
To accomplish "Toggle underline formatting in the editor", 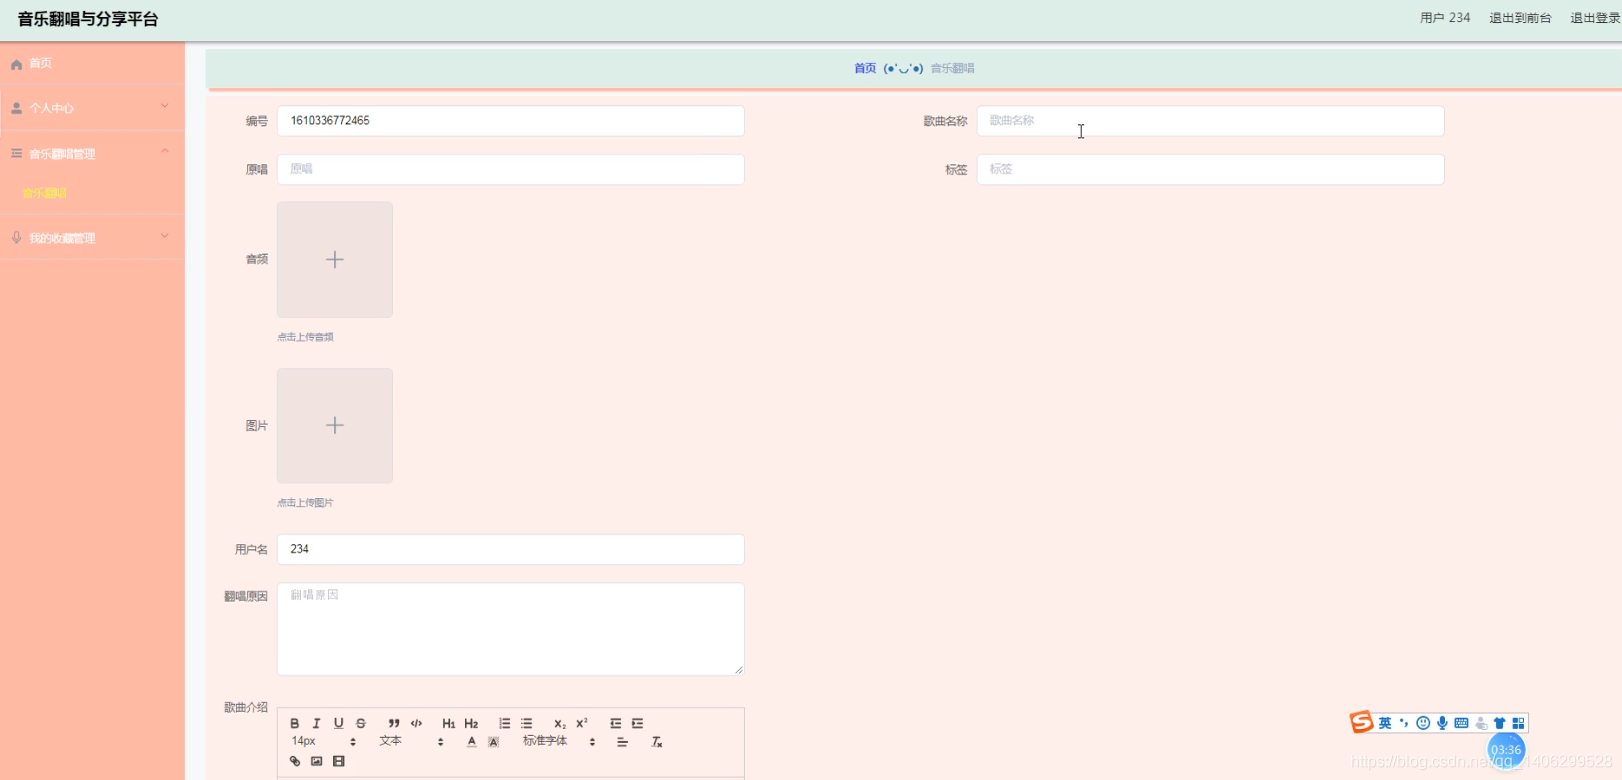I will pos(338,723).
